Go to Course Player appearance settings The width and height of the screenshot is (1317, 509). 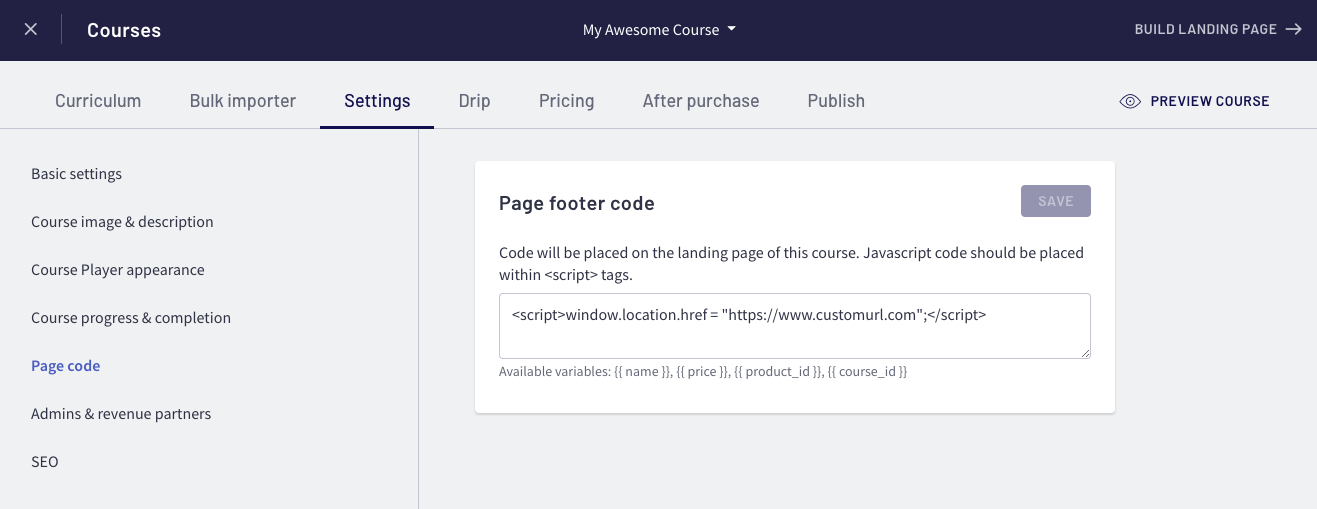(118, 270)
